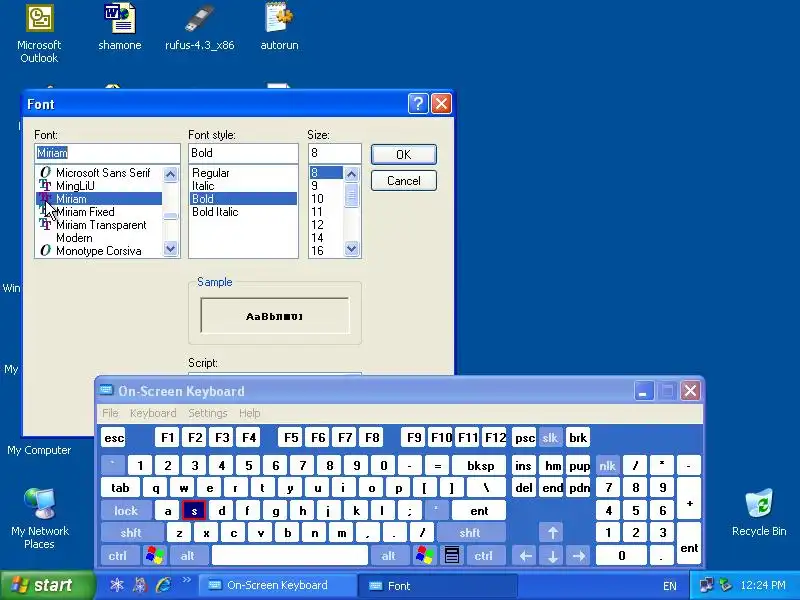Screen dimensions: 800x600
Task: Click the left arrow key on keyboard
Action: [x=525, y=555]
